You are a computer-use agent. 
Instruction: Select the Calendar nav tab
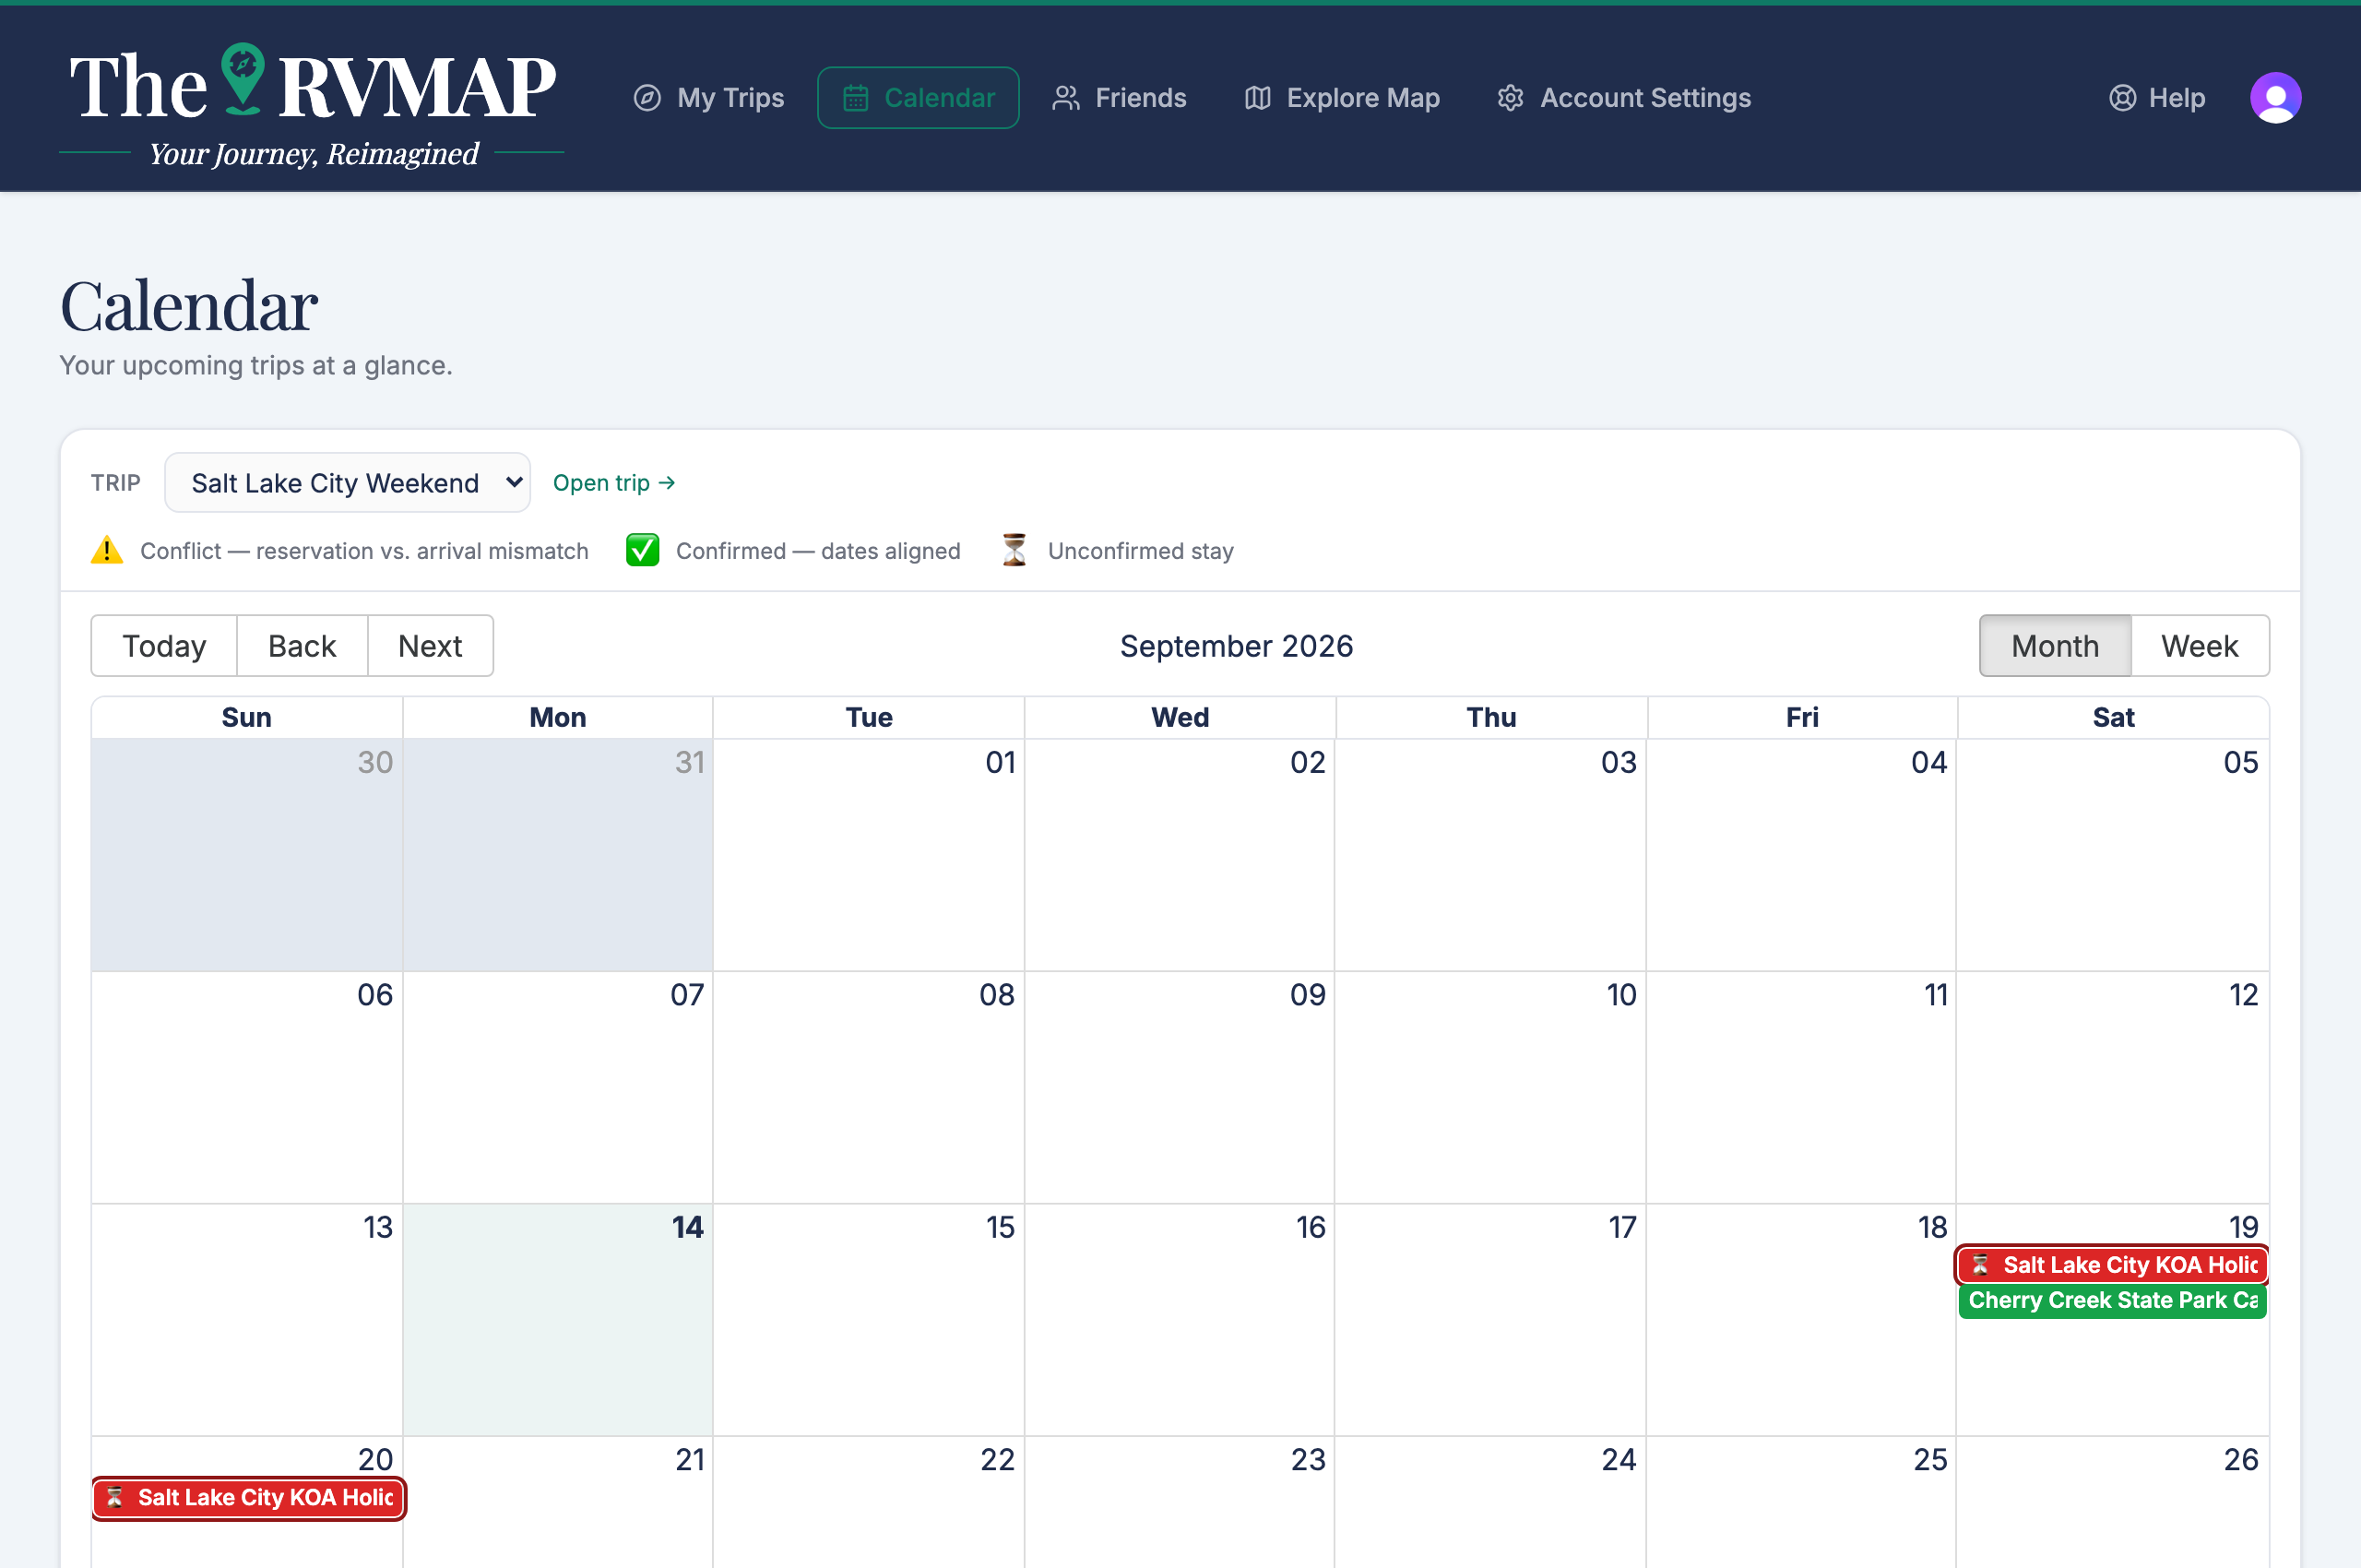click(918, 98)
